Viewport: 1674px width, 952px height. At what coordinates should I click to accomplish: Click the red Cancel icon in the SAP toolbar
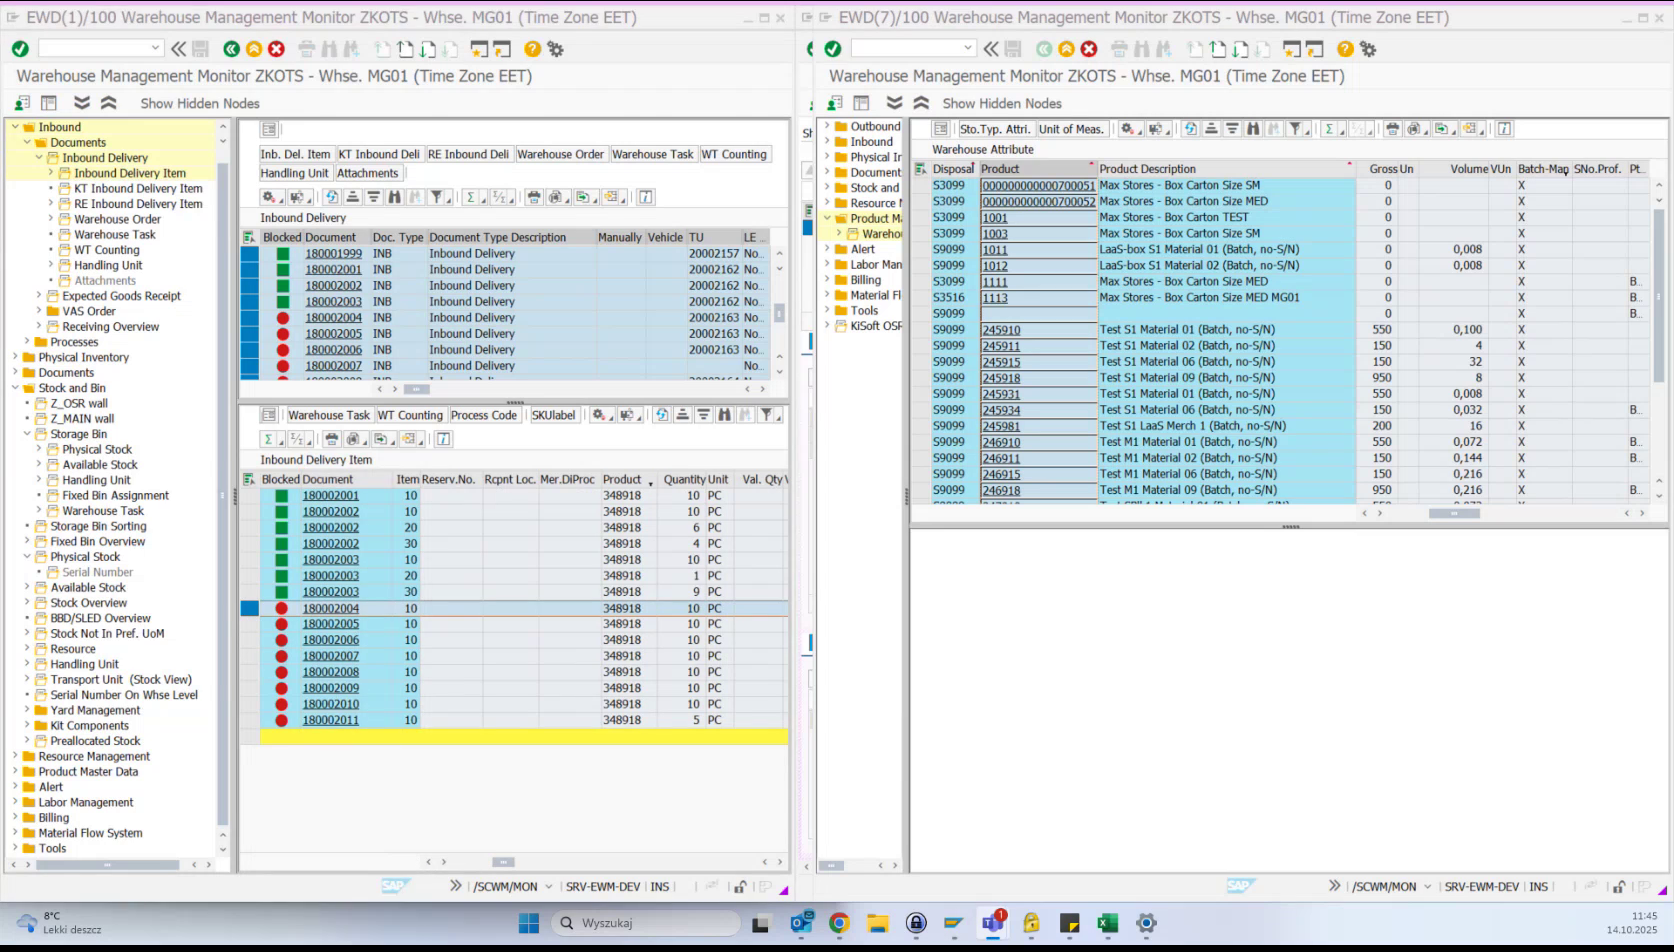pyautogui.click(x=275, y=47)
